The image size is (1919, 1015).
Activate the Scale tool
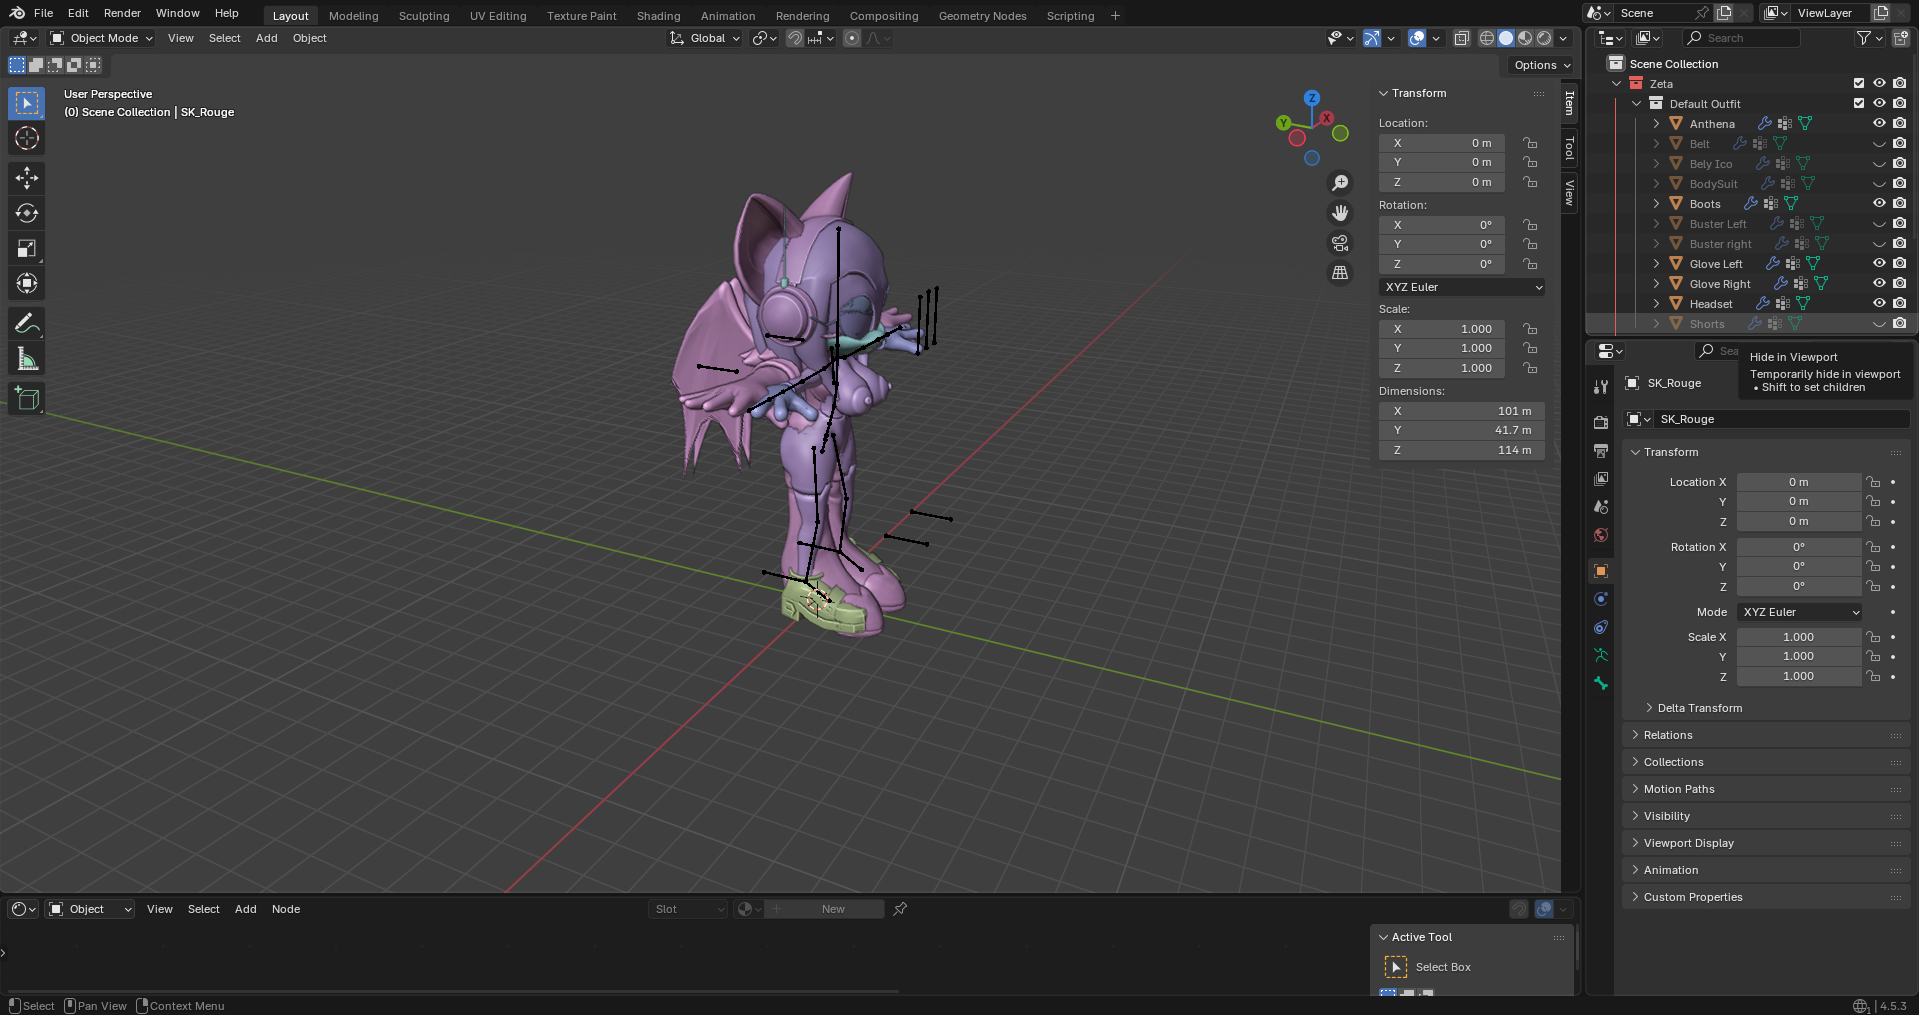click(27, 248)
